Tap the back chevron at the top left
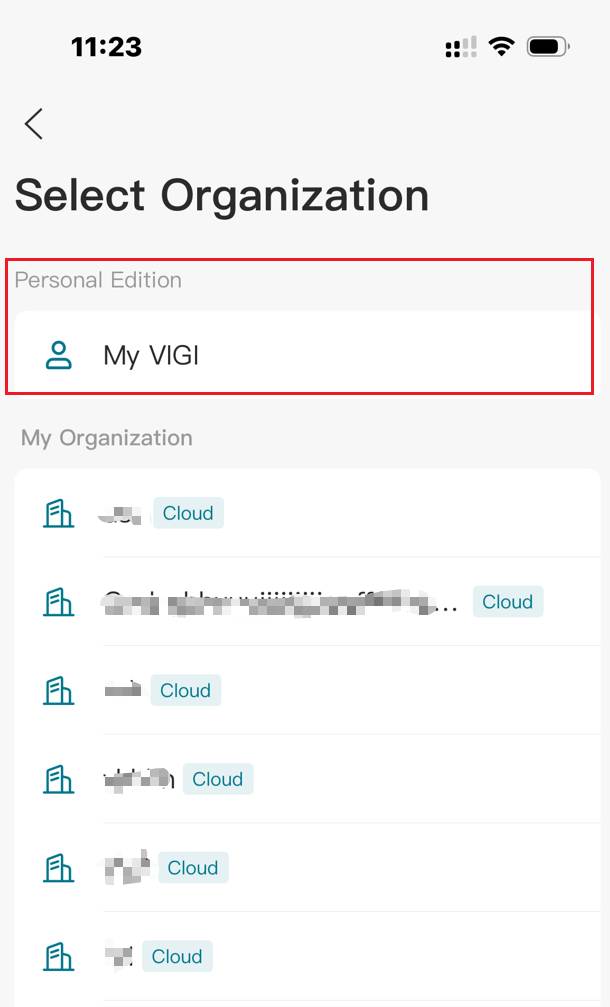This screenshot has width=610, height=1007. (33, 124)
